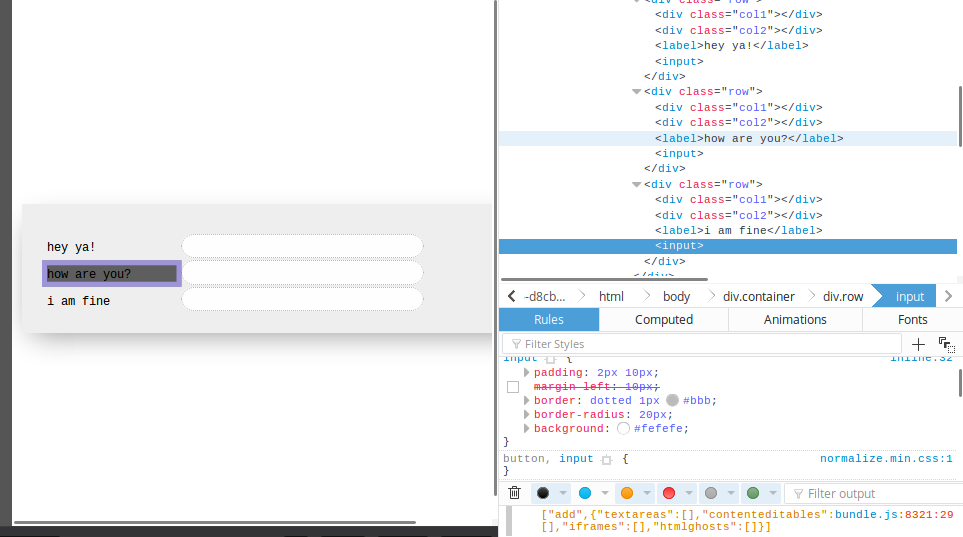Select the div.container breadcrumb

[758, 296]
